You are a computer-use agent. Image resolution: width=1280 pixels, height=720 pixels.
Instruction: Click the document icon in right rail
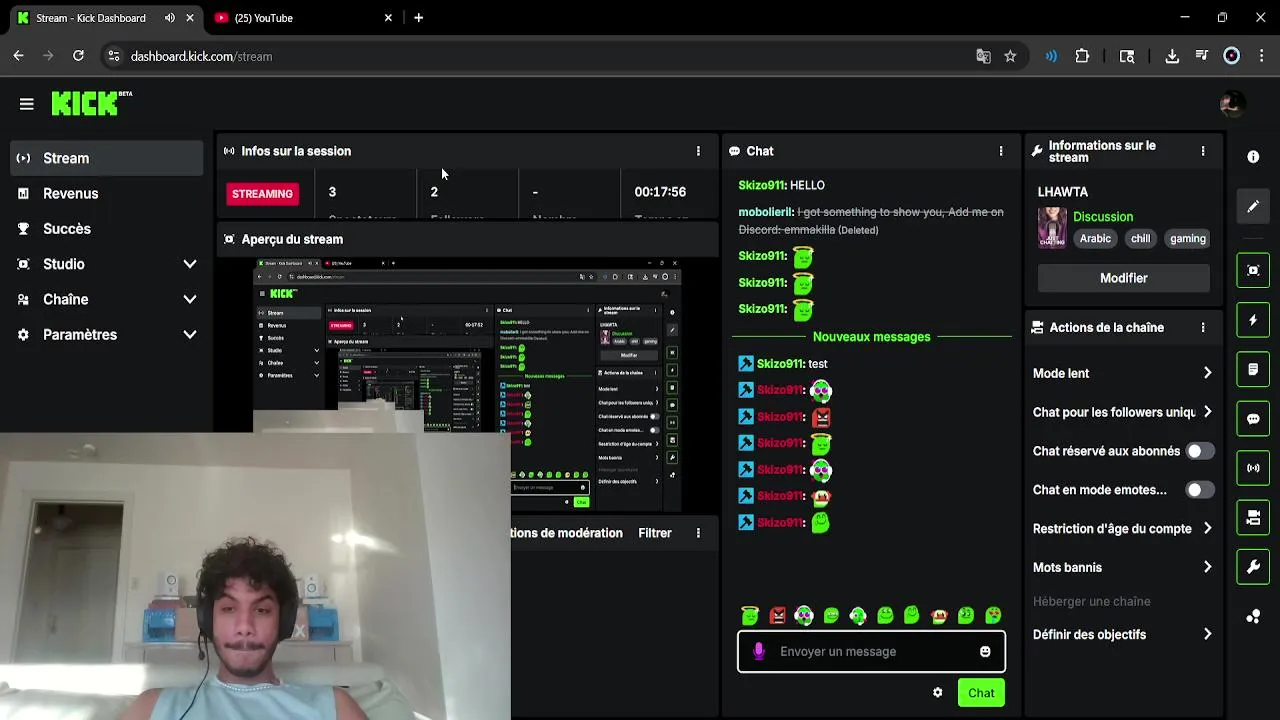[x=1253, y=370]
